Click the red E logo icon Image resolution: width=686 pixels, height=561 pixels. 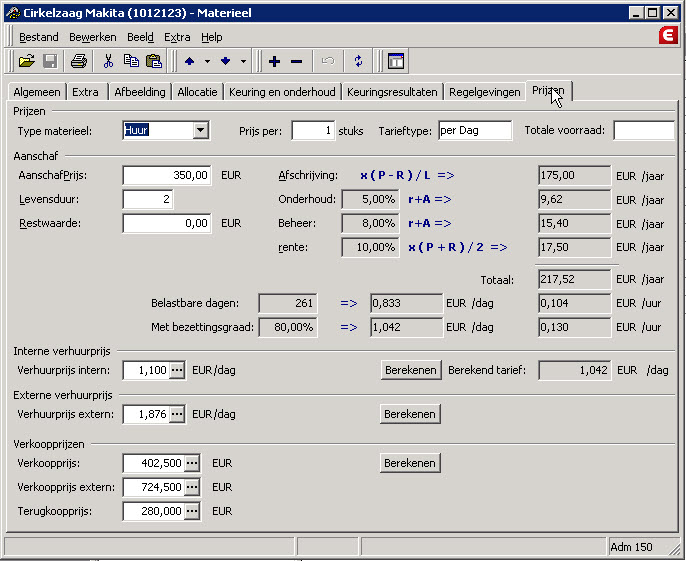(668, 35)
